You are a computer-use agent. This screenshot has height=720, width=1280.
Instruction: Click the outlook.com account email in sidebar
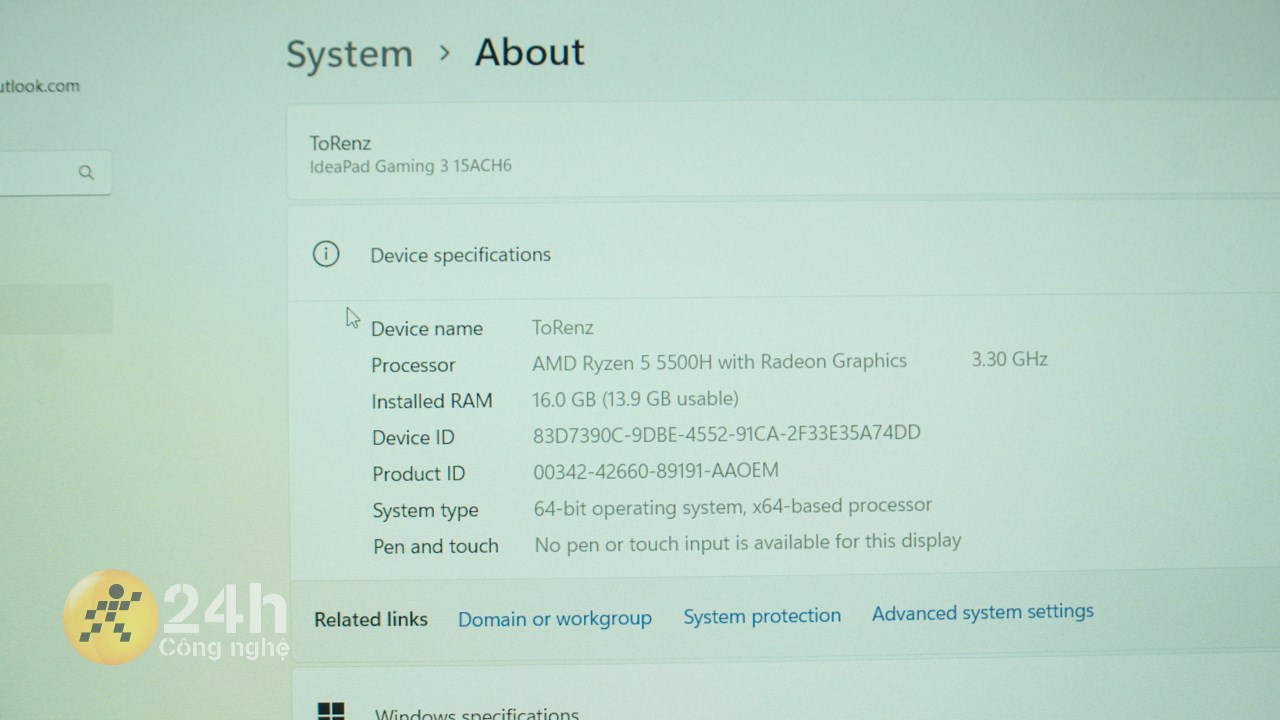pyautogui.click(x=40, y=86)
